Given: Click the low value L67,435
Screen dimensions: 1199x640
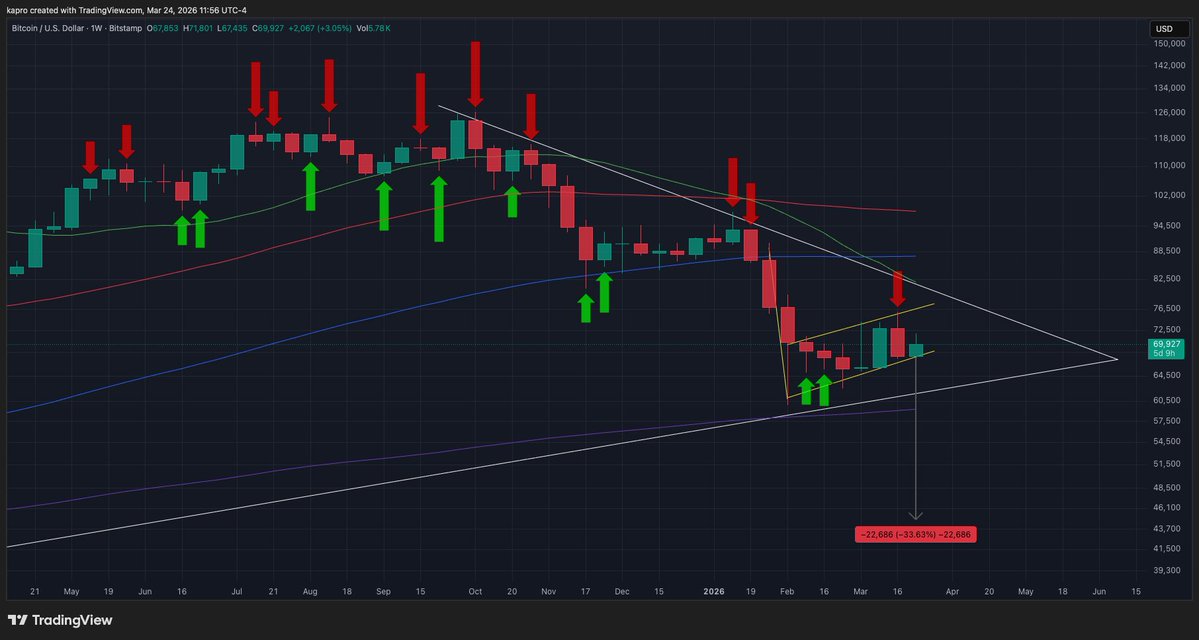Looking at the screenshot, I should click(x=231, y=28).
